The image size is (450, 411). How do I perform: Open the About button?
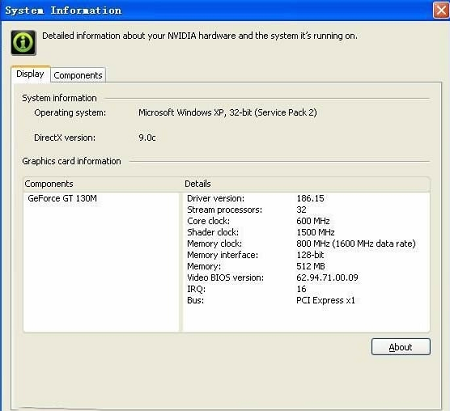(401, 347)
